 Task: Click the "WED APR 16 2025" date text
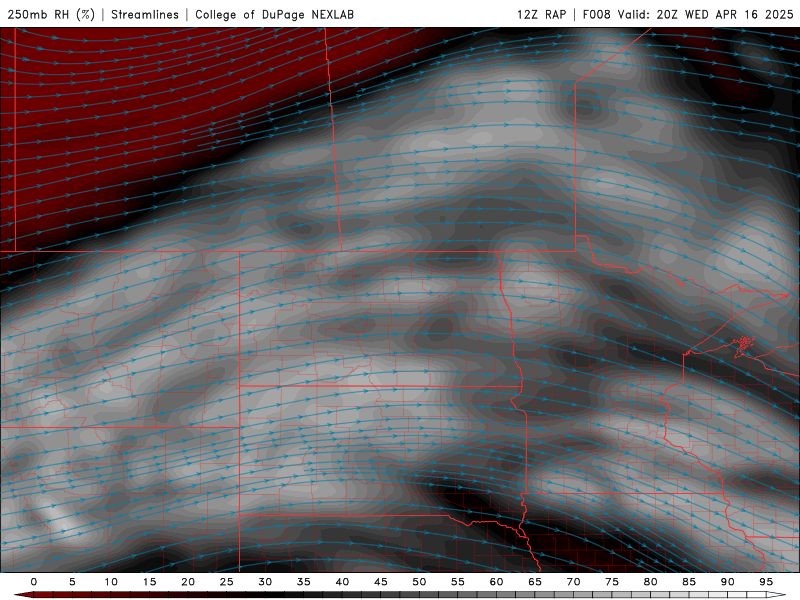pos(739,14)
